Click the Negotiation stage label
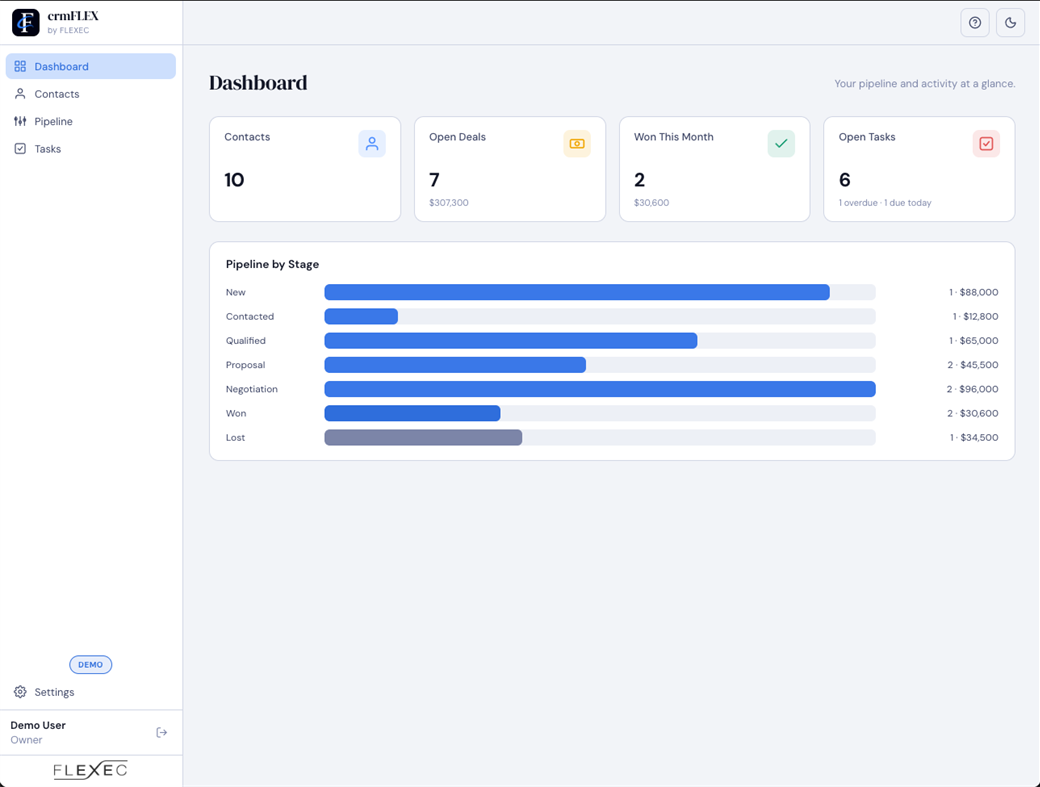Screen dimensions: 1040x787 click(x=251, y=389)
